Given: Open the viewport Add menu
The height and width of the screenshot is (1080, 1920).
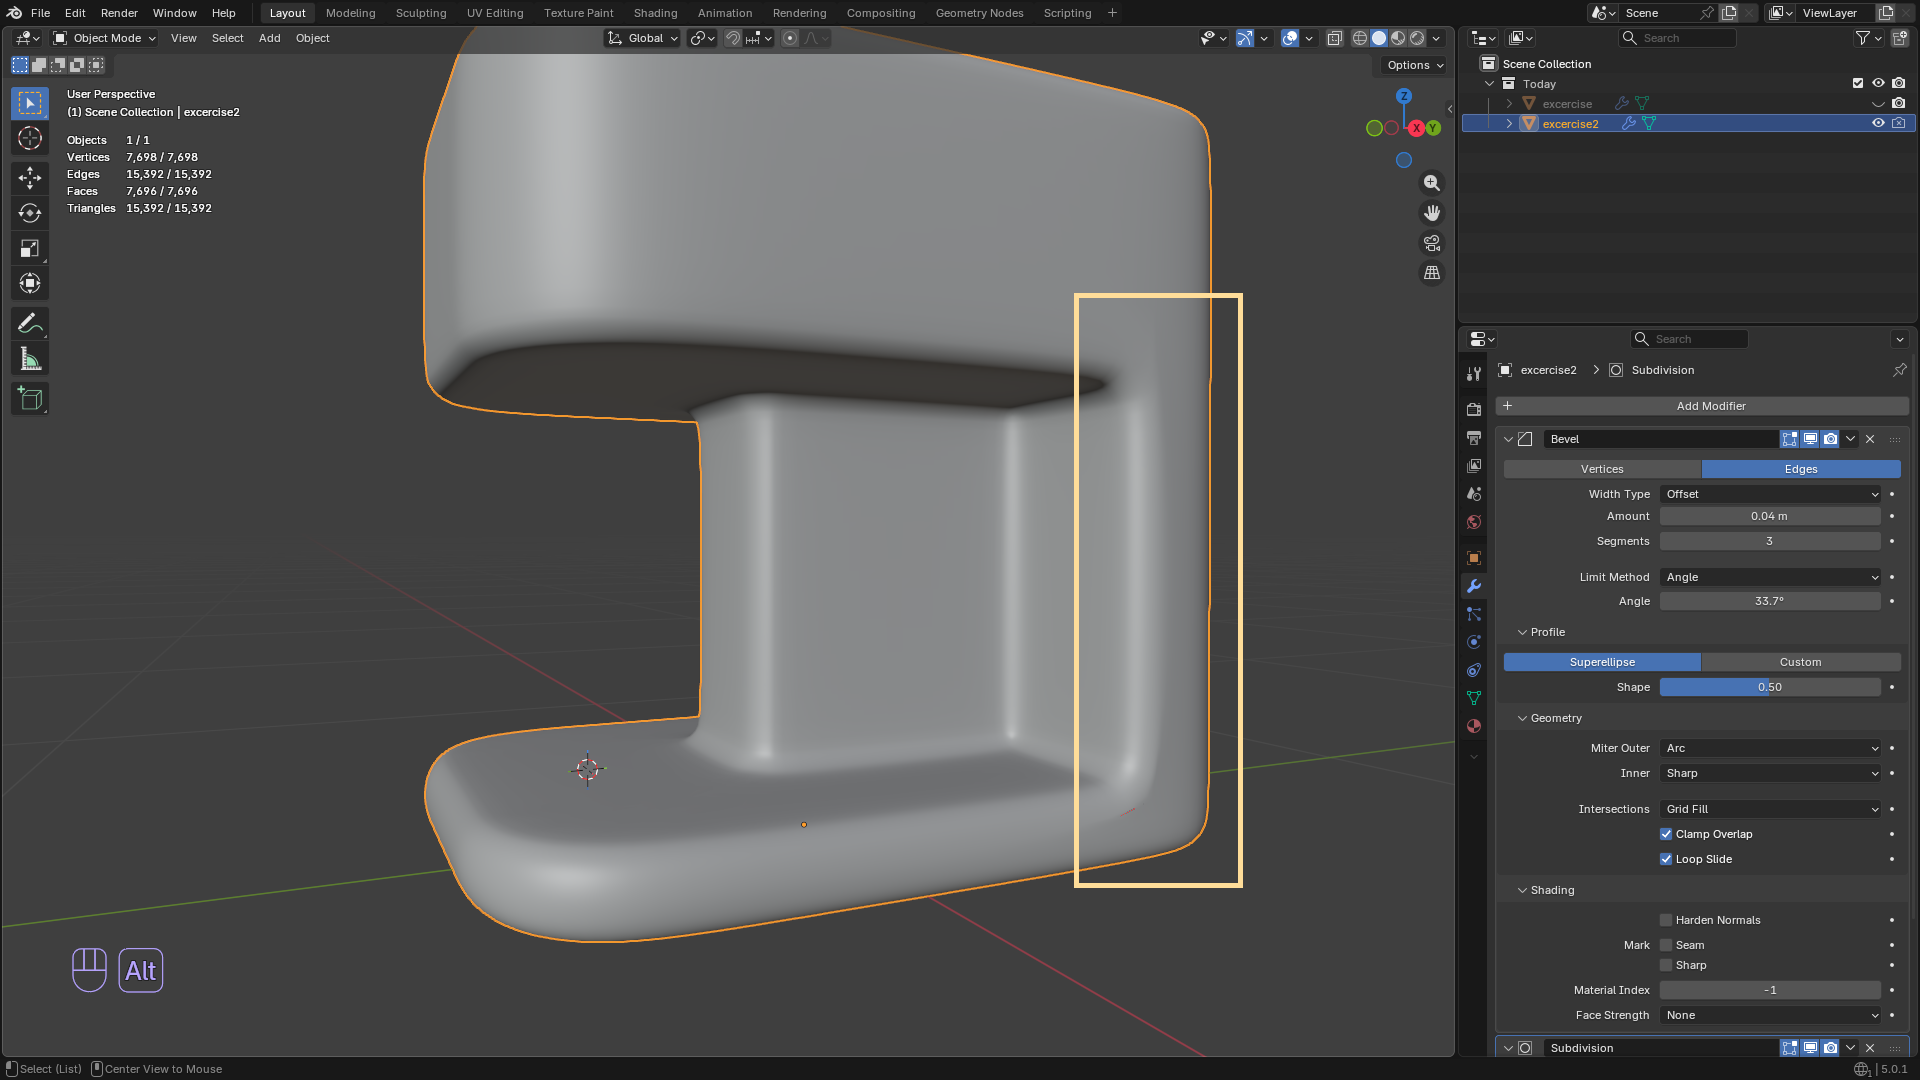Looking at the screenshot, I should (269, 38).
